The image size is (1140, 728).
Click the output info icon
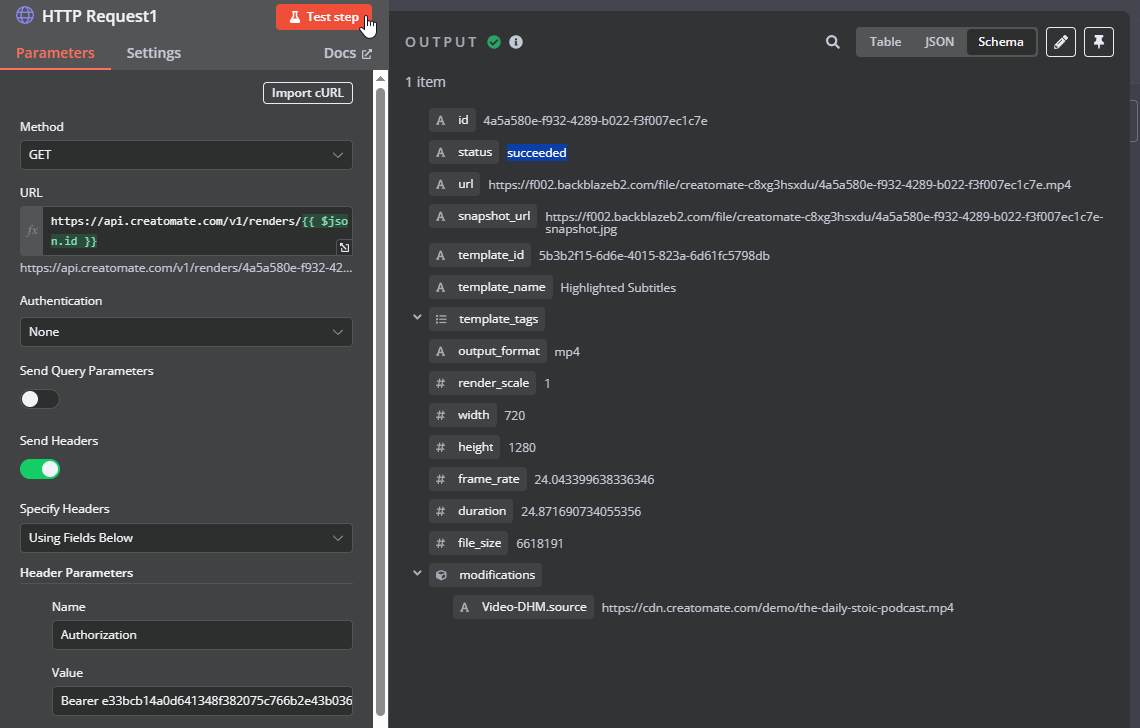pos(516,42)
